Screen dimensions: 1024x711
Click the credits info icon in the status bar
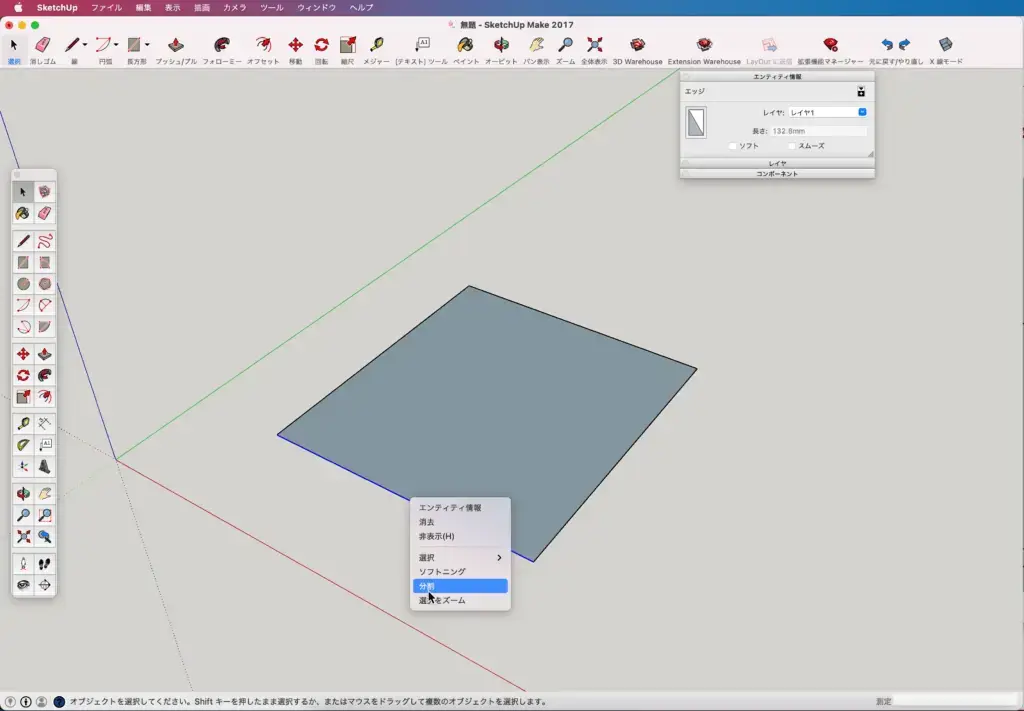(26, 702)
